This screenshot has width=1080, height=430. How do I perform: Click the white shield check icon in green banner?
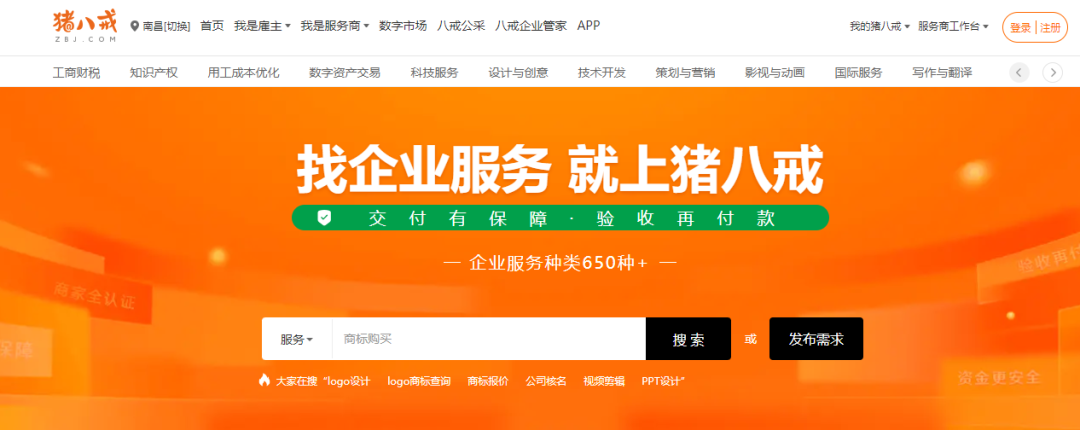point(324,218)
